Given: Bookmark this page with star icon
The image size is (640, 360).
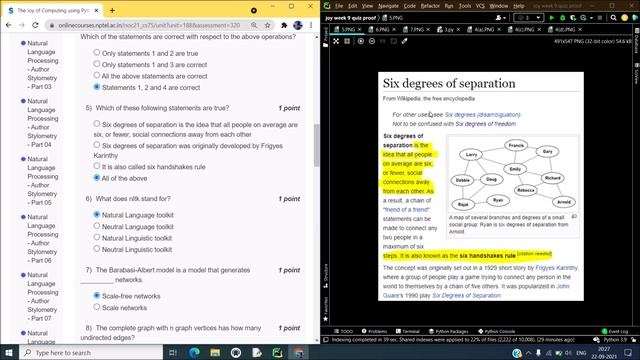Looking at the screenshot, I should pos(267,25).
